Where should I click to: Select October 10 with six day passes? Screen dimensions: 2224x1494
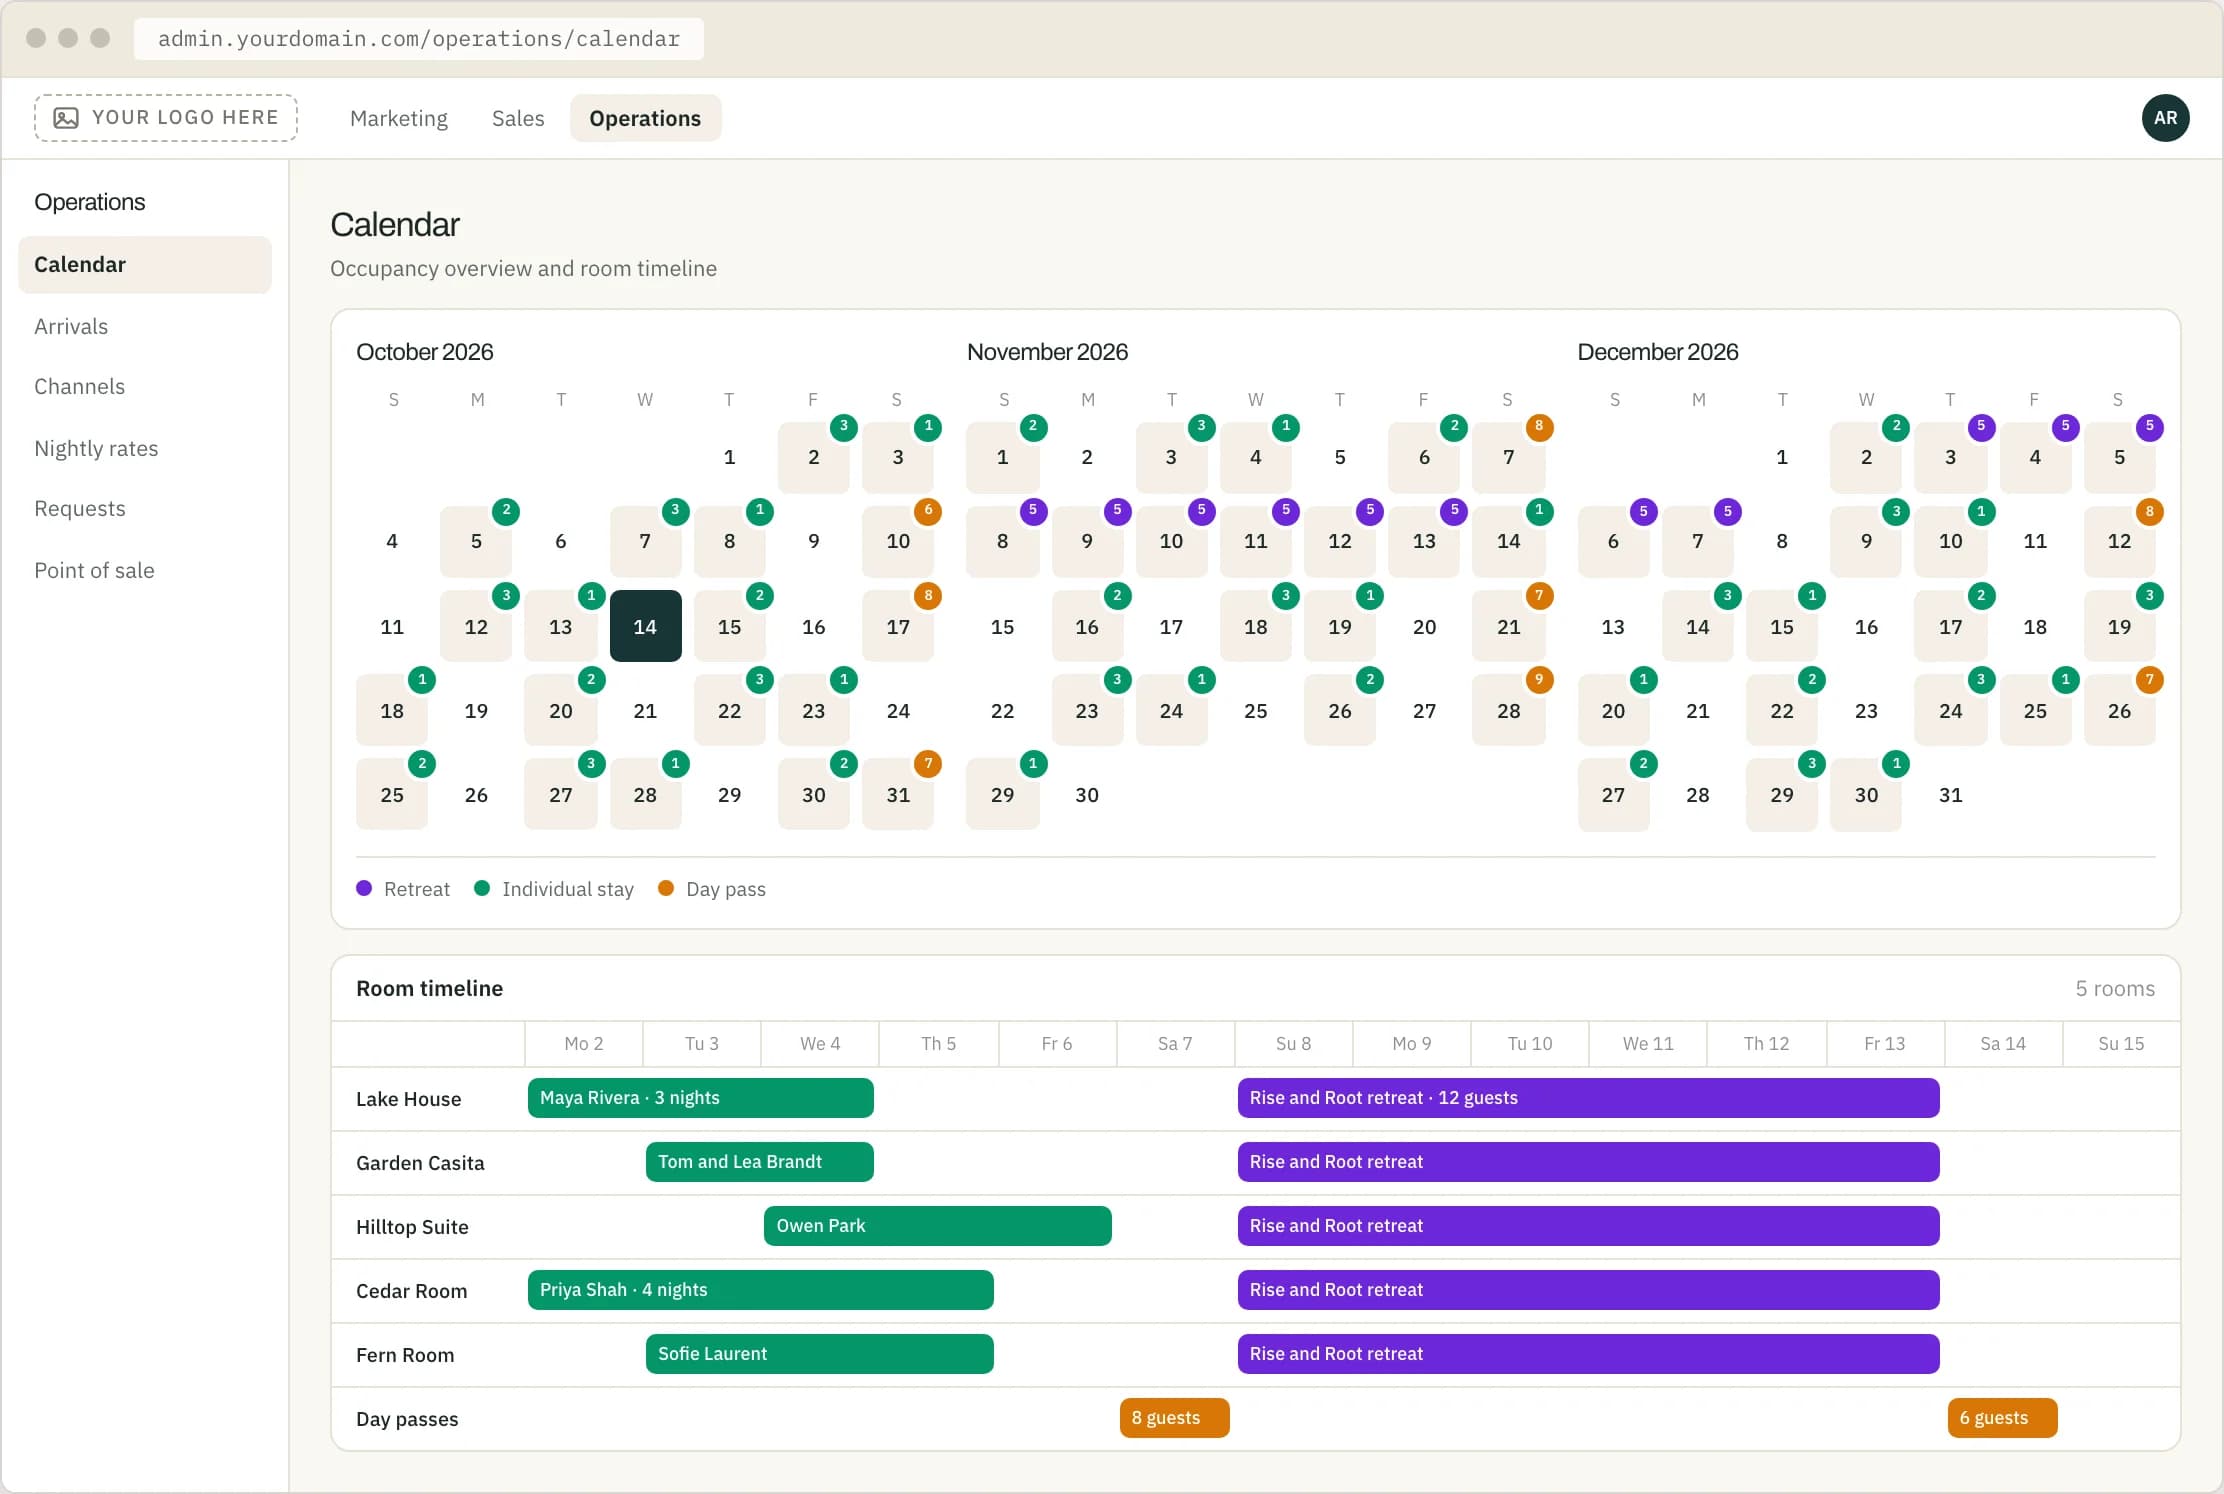click(898, 541)
